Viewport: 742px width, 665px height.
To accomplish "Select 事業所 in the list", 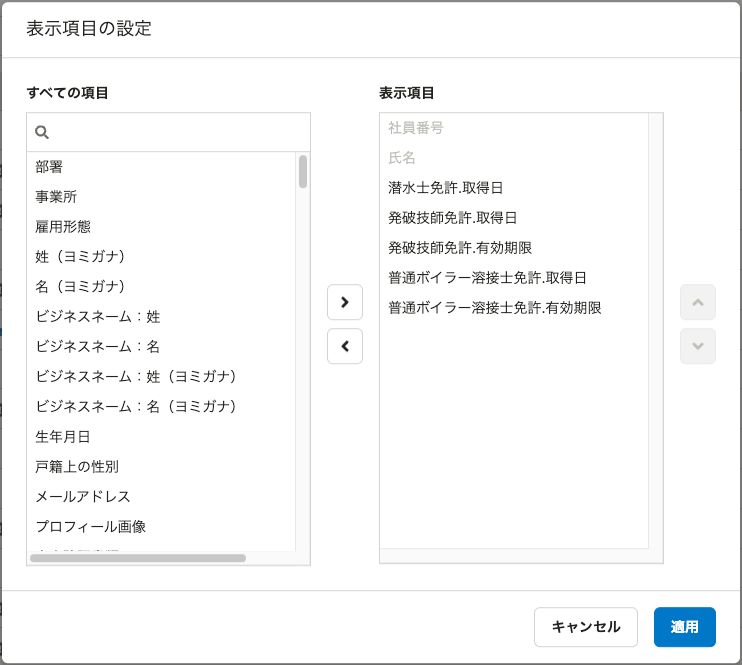I will 56,197.
